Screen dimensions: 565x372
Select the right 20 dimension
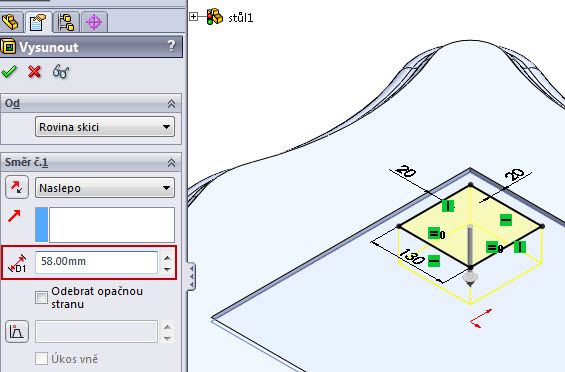pos(515,174)
